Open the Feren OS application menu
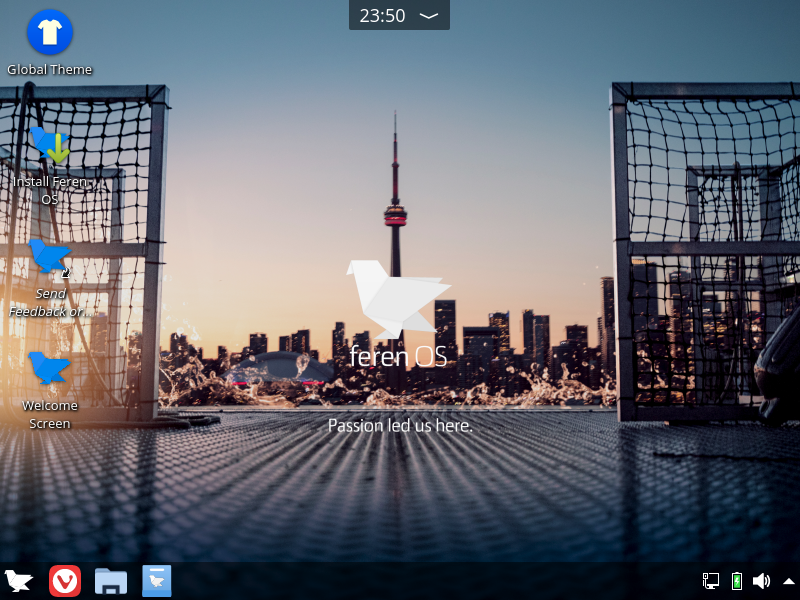Screen dimensions: 800x600 (19, 581)
